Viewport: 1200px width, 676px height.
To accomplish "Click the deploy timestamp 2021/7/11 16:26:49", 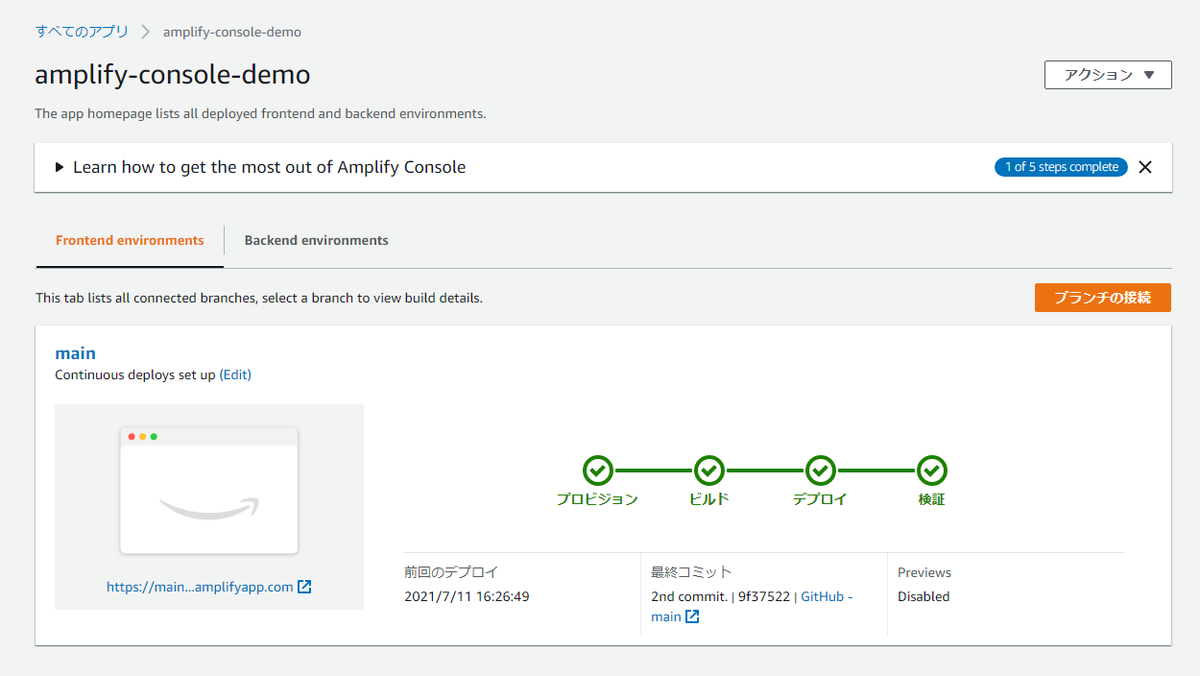I will point(467,596).
